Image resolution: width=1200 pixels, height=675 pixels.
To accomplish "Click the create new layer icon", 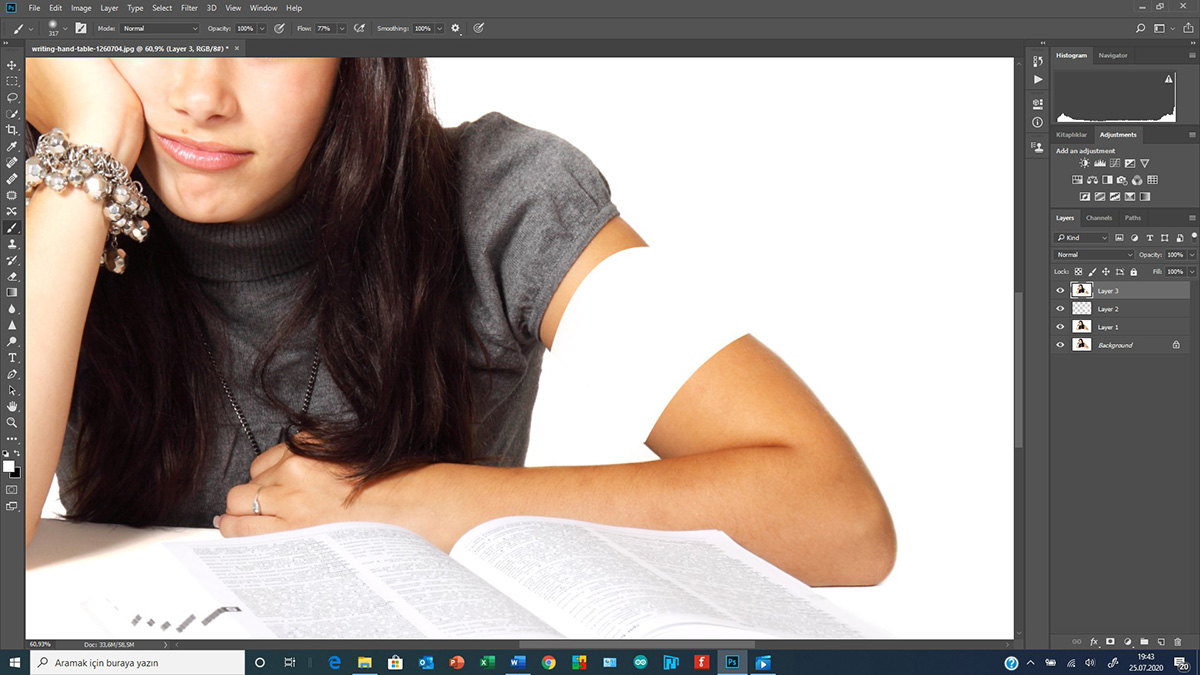I will (x=1161, y=641).
